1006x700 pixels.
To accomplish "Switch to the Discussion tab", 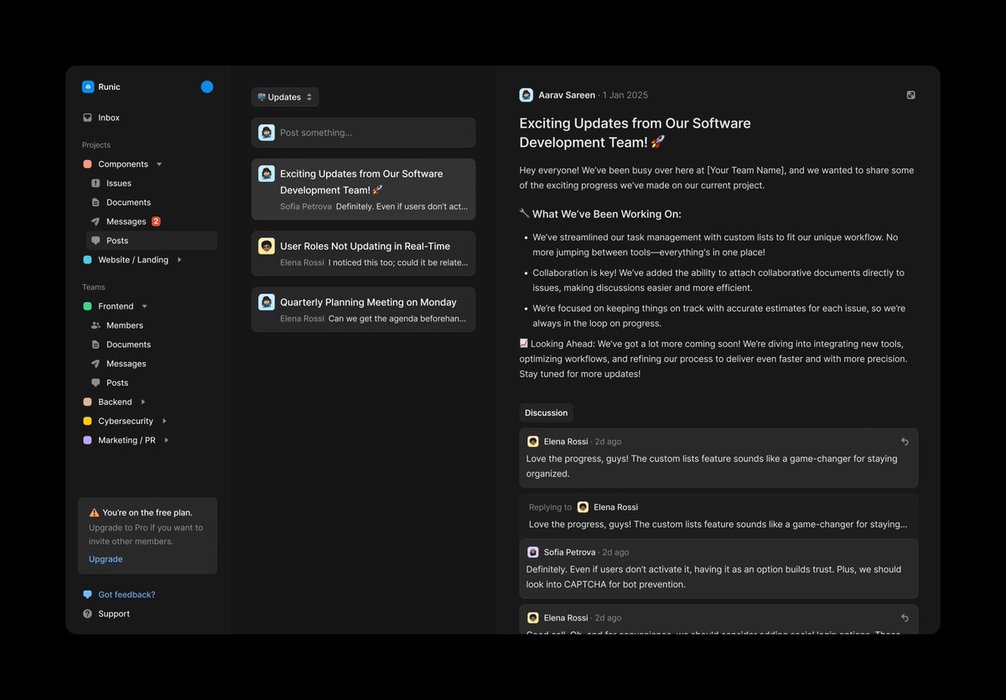I will coord(546,413).
